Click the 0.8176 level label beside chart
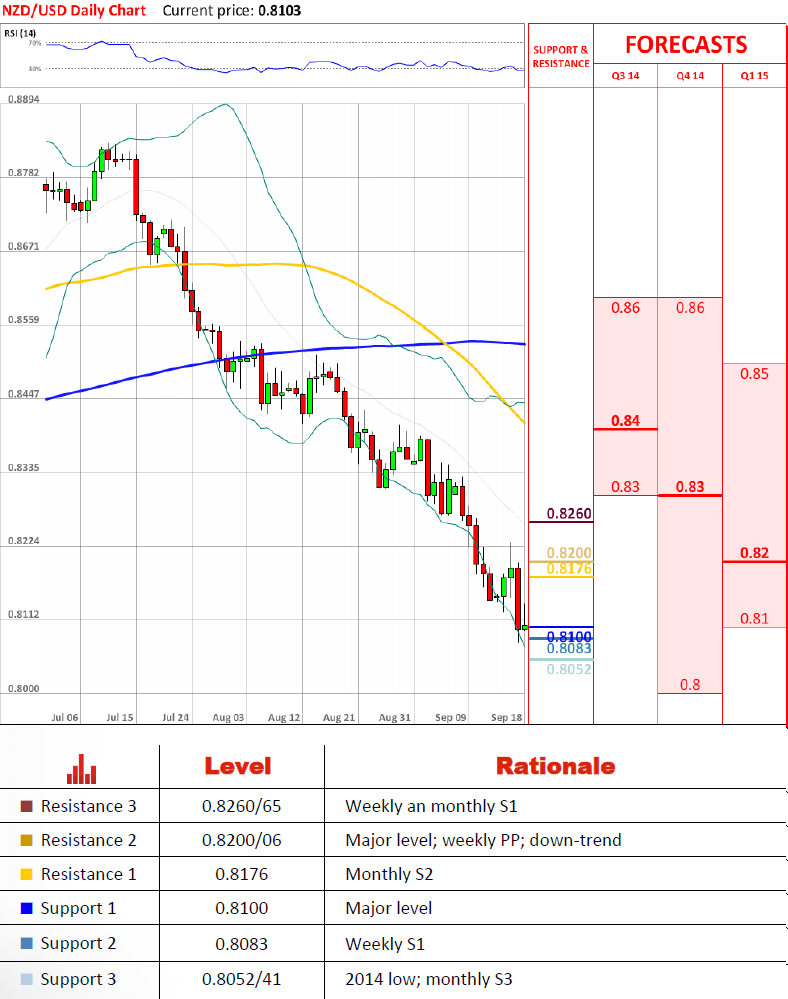The image size is (788, 999). point(569,568)
